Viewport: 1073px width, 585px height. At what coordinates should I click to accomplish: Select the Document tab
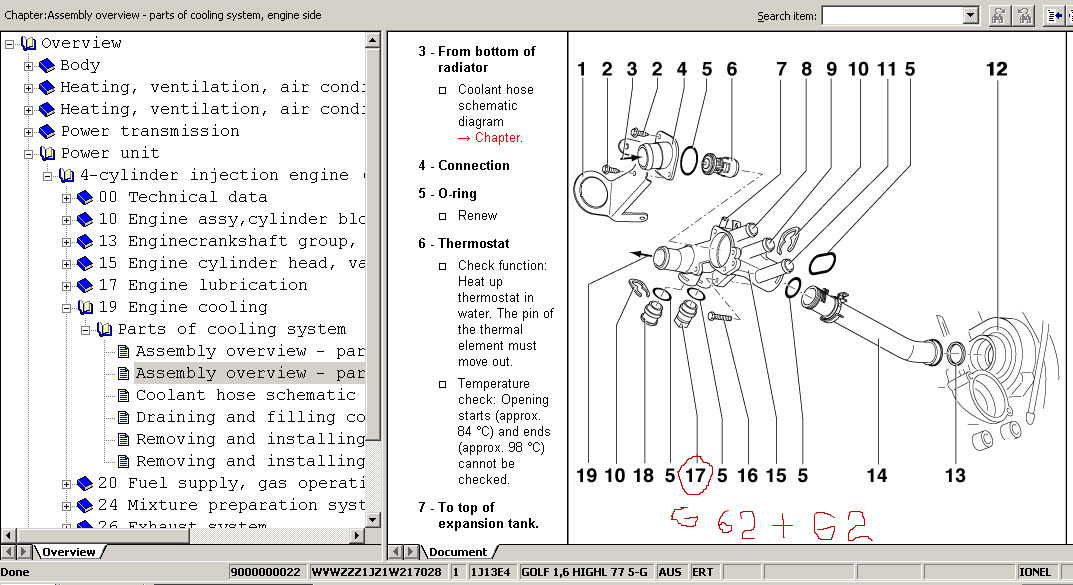click(x=457, y=552)
